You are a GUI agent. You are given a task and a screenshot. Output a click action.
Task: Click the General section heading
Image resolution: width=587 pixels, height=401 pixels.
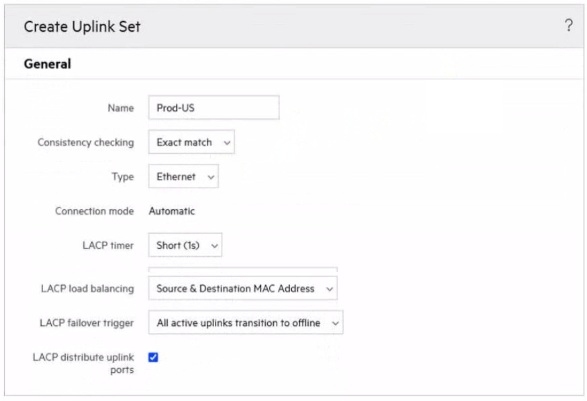pos(48,64)
